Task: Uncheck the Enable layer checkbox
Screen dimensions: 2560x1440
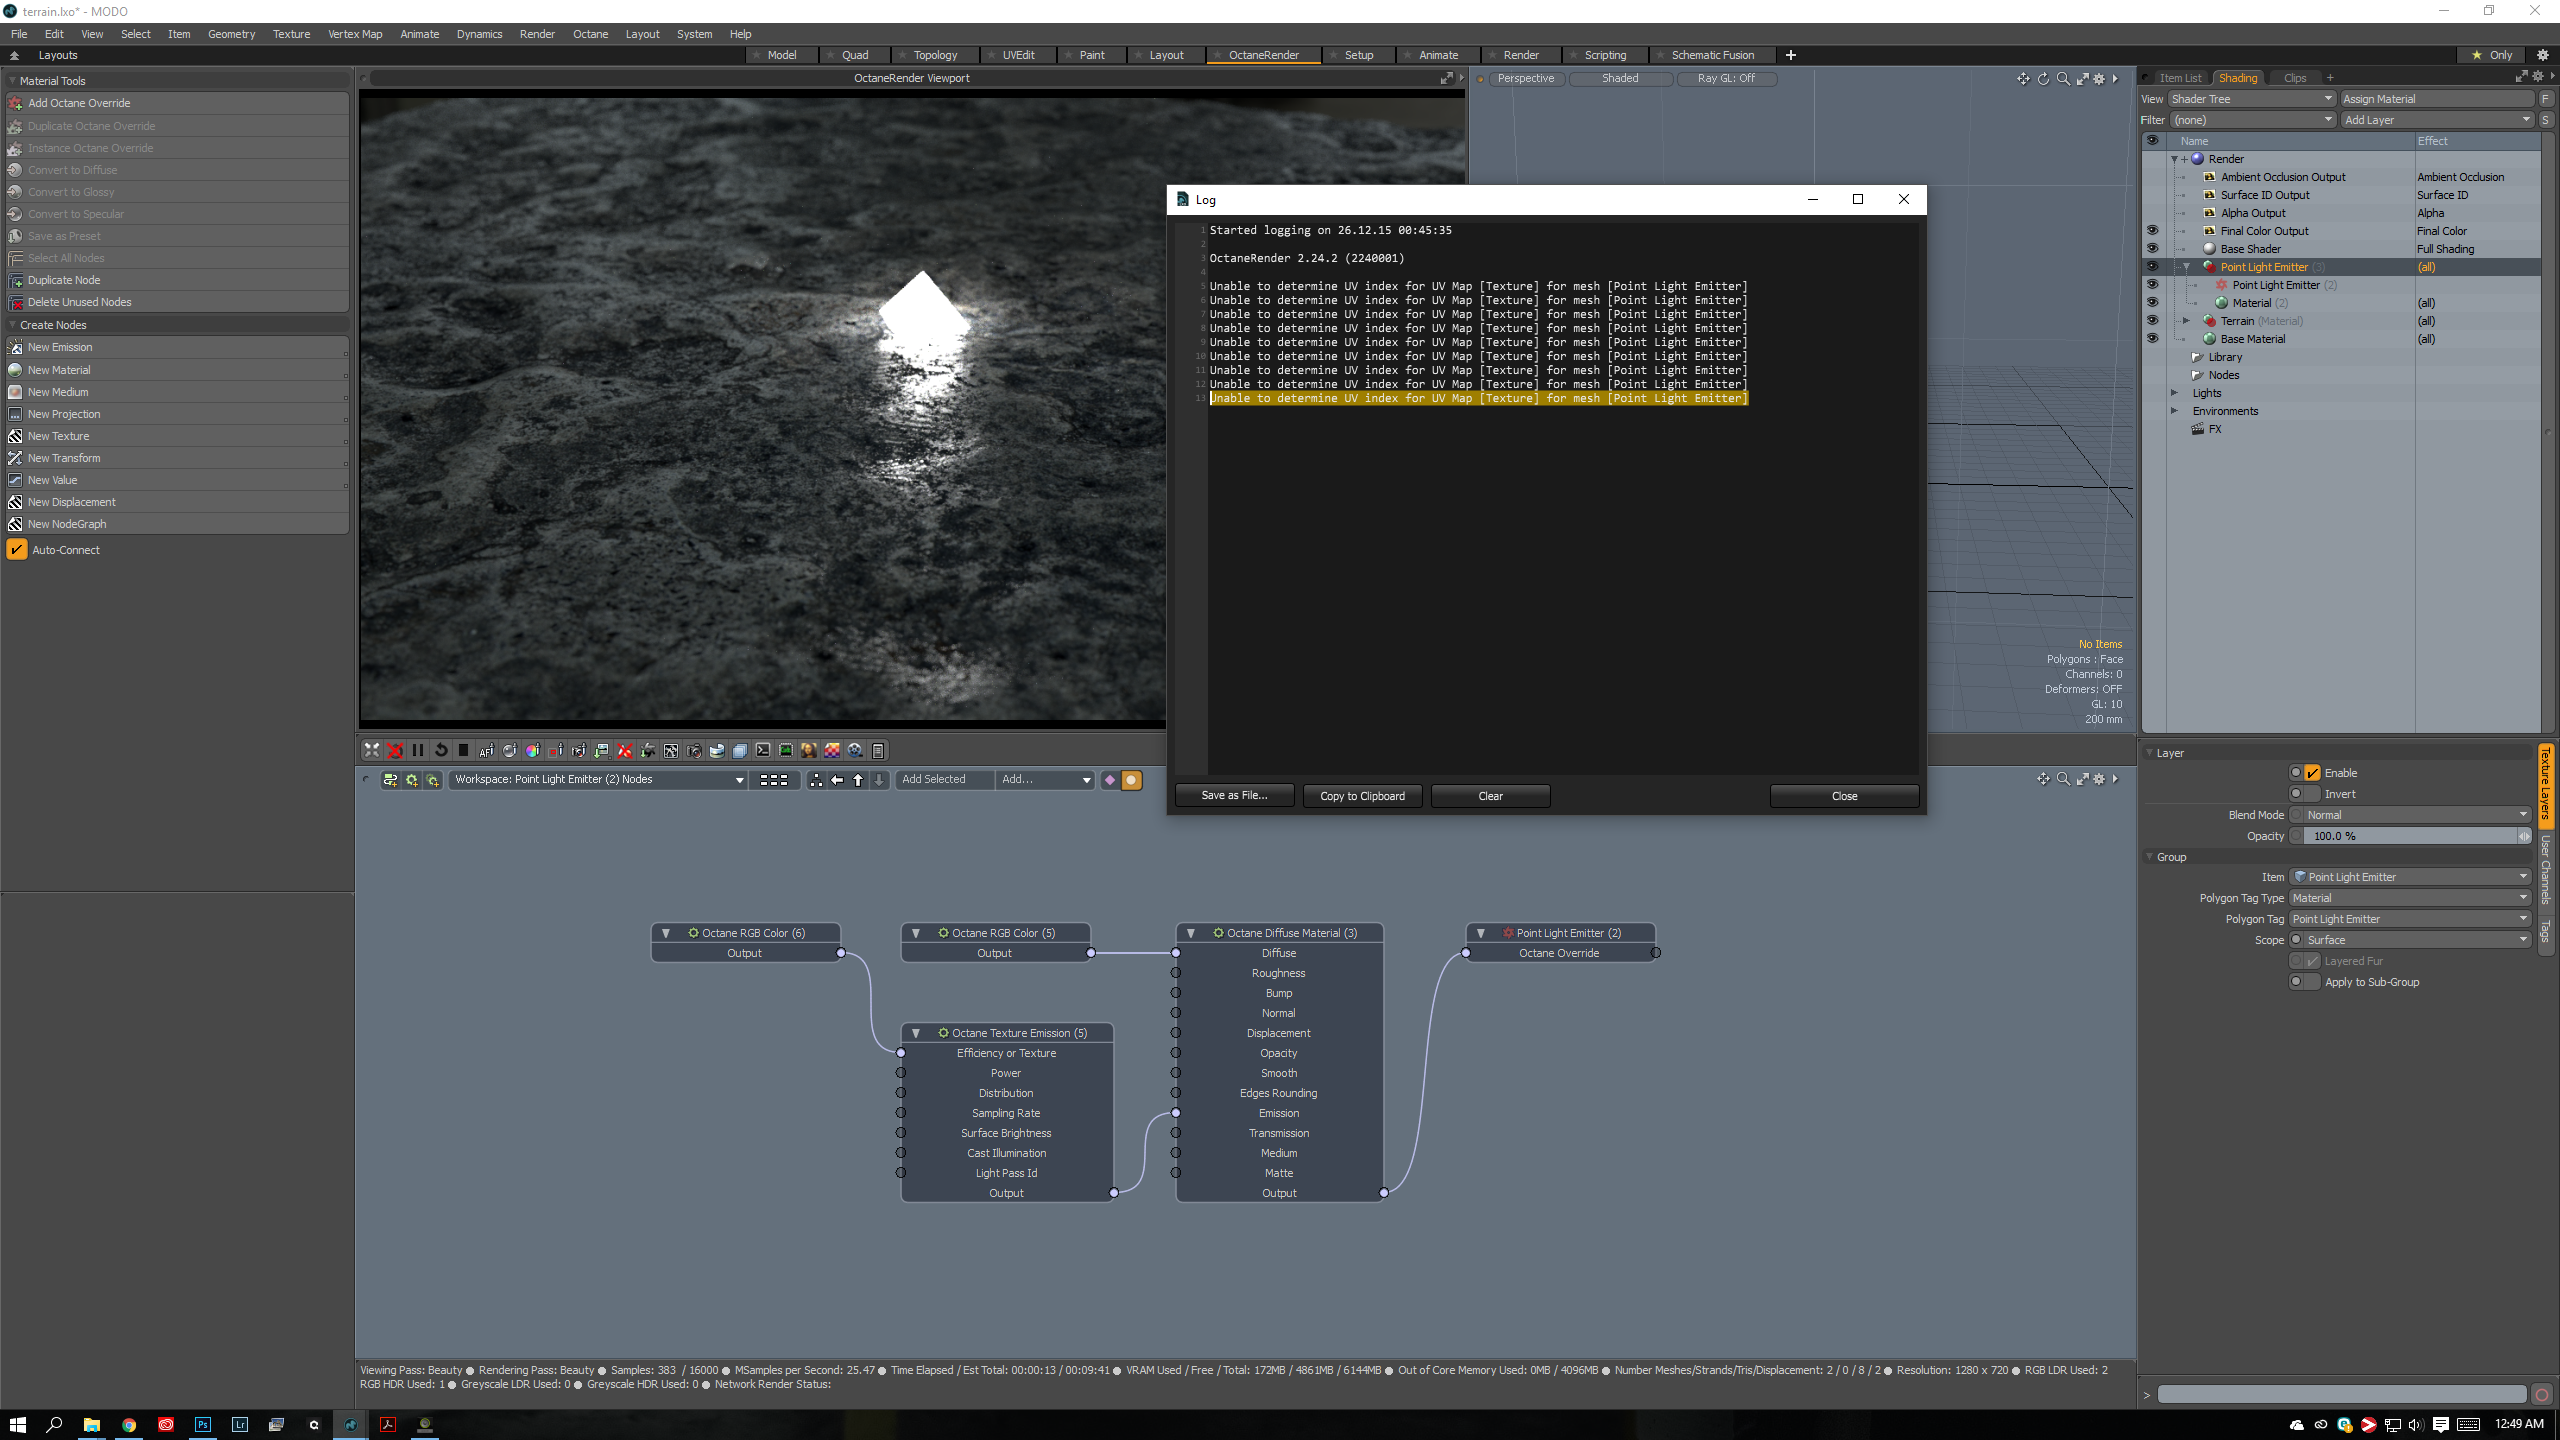Action: coord(2312,773)
